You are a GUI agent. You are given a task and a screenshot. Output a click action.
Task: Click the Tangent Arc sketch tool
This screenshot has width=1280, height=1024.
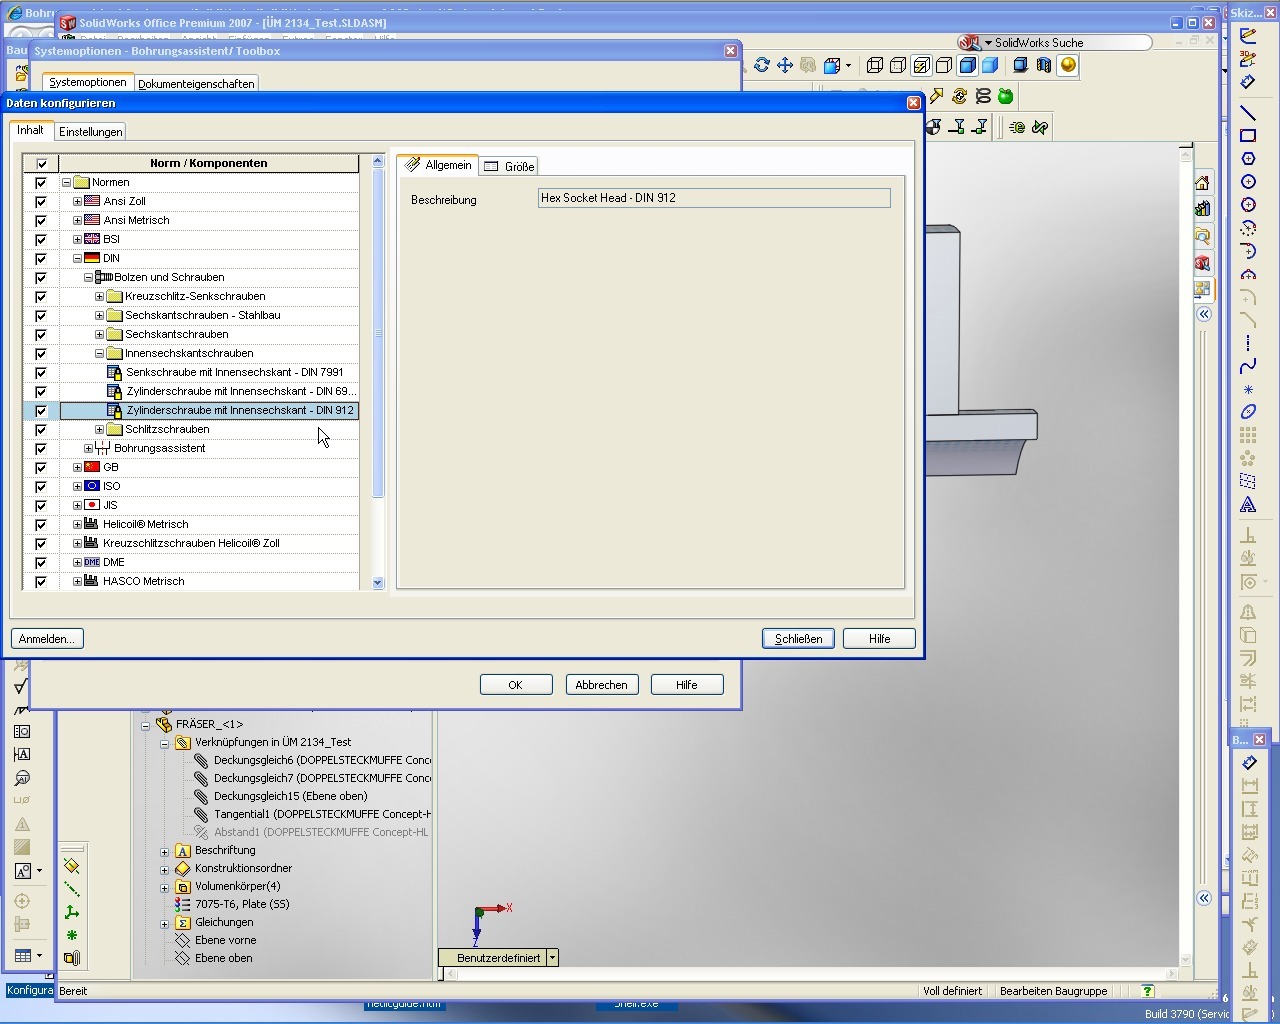1248,250
